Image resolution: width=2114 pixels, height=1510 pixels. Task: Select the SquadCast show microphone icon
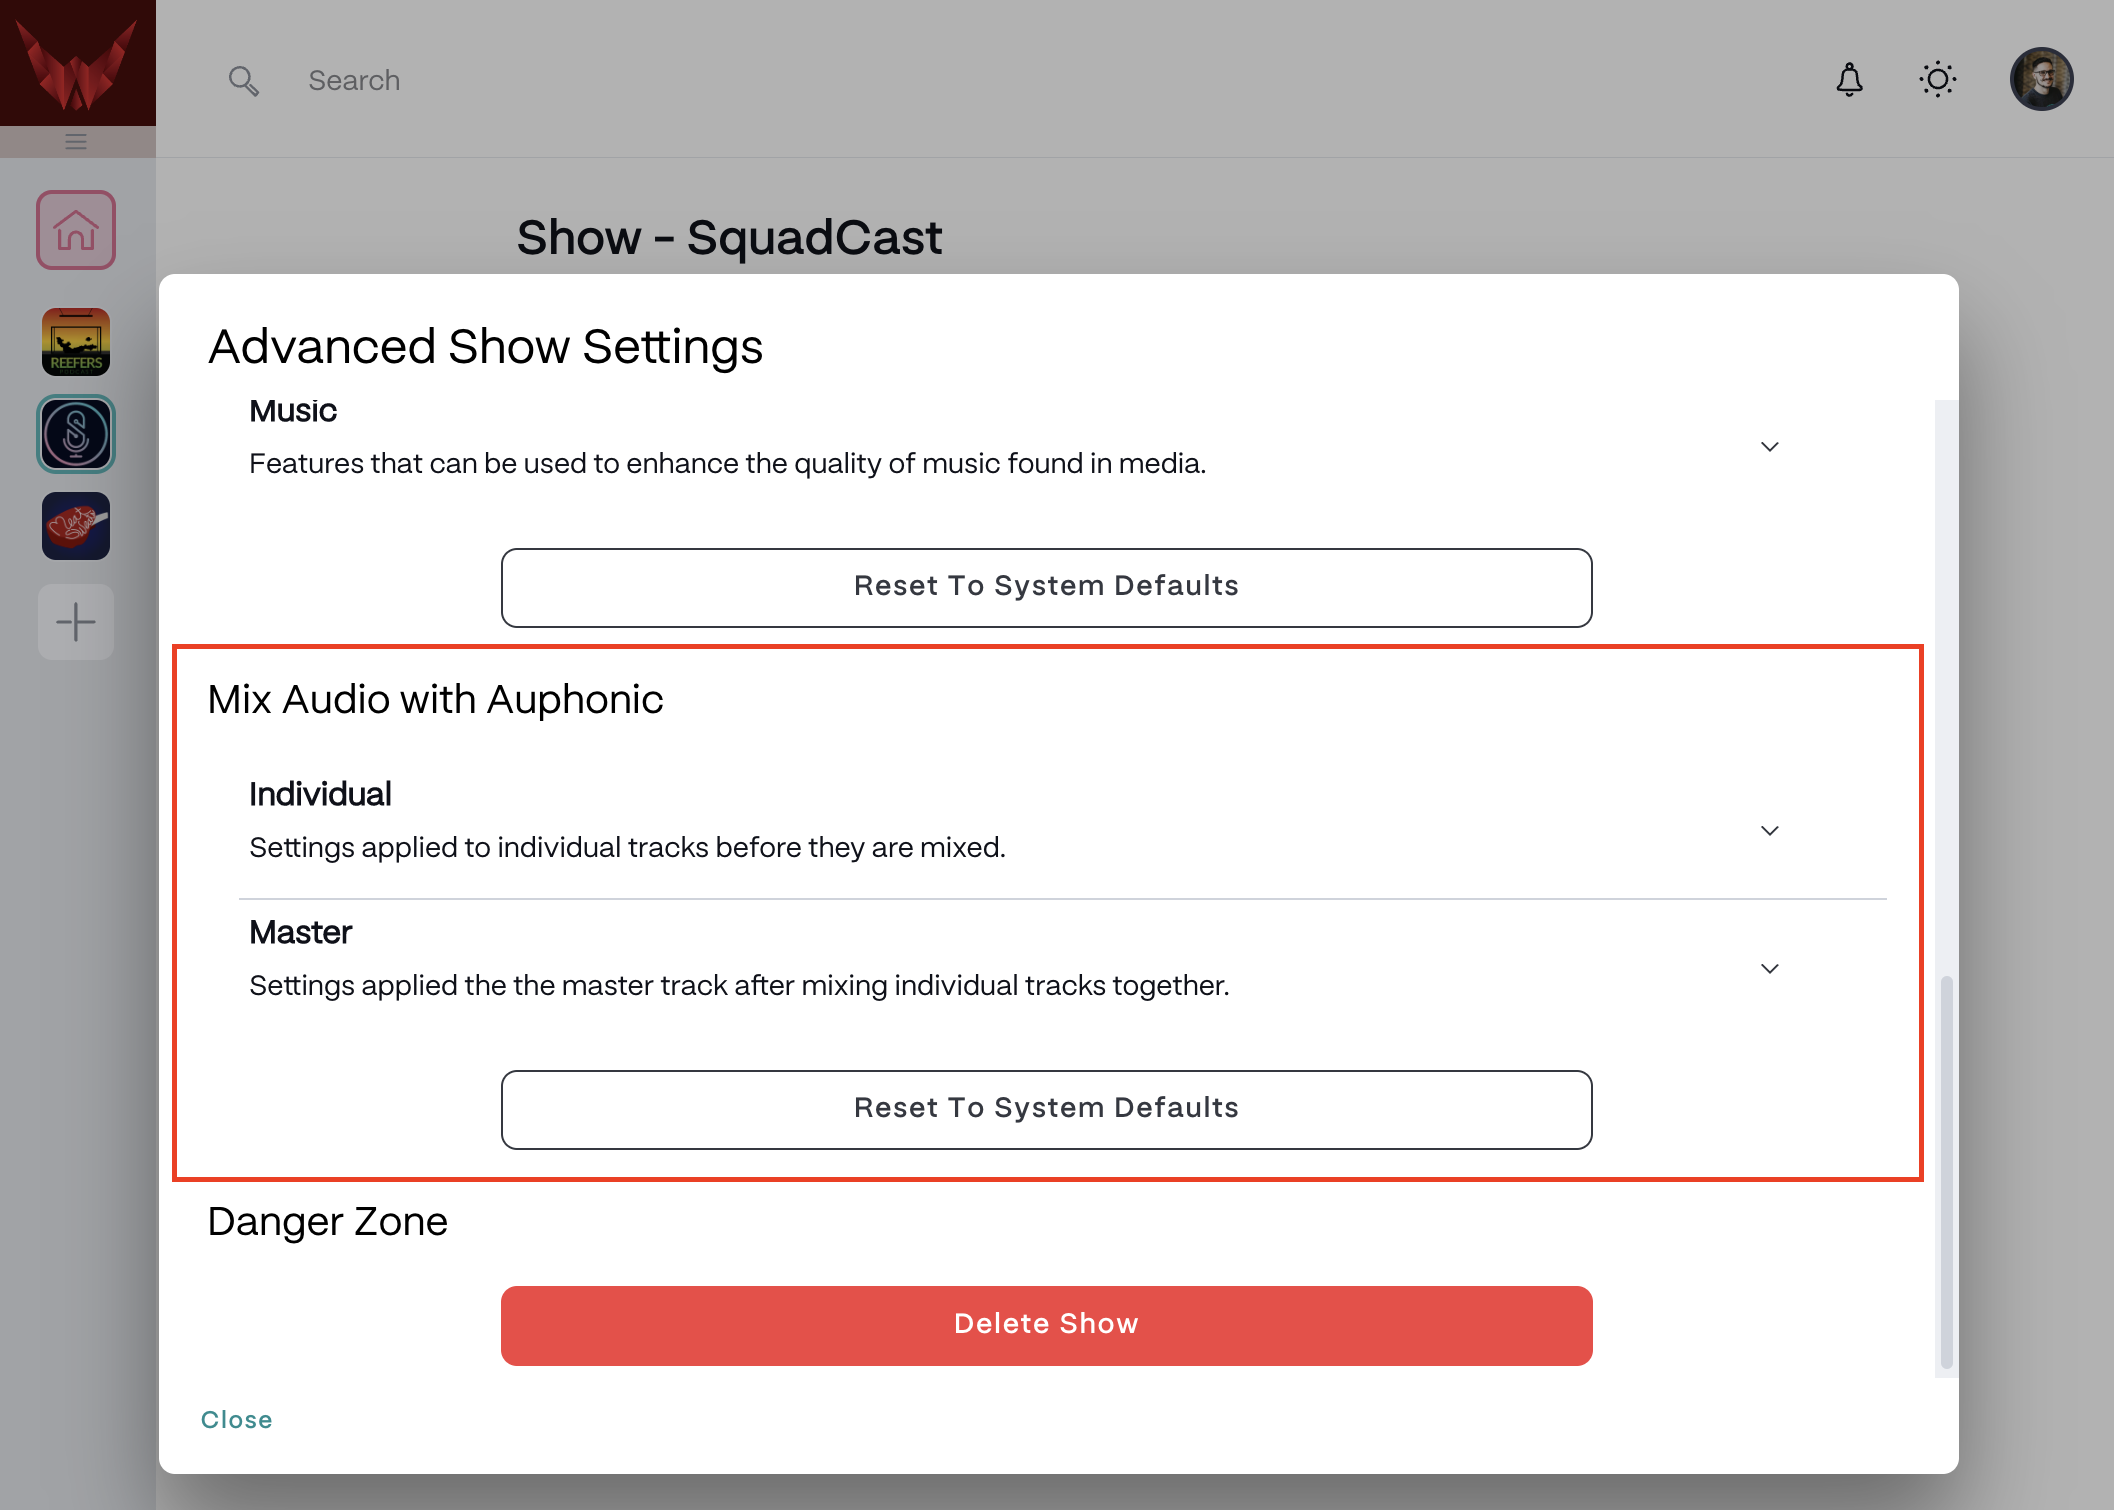[76, 434]
